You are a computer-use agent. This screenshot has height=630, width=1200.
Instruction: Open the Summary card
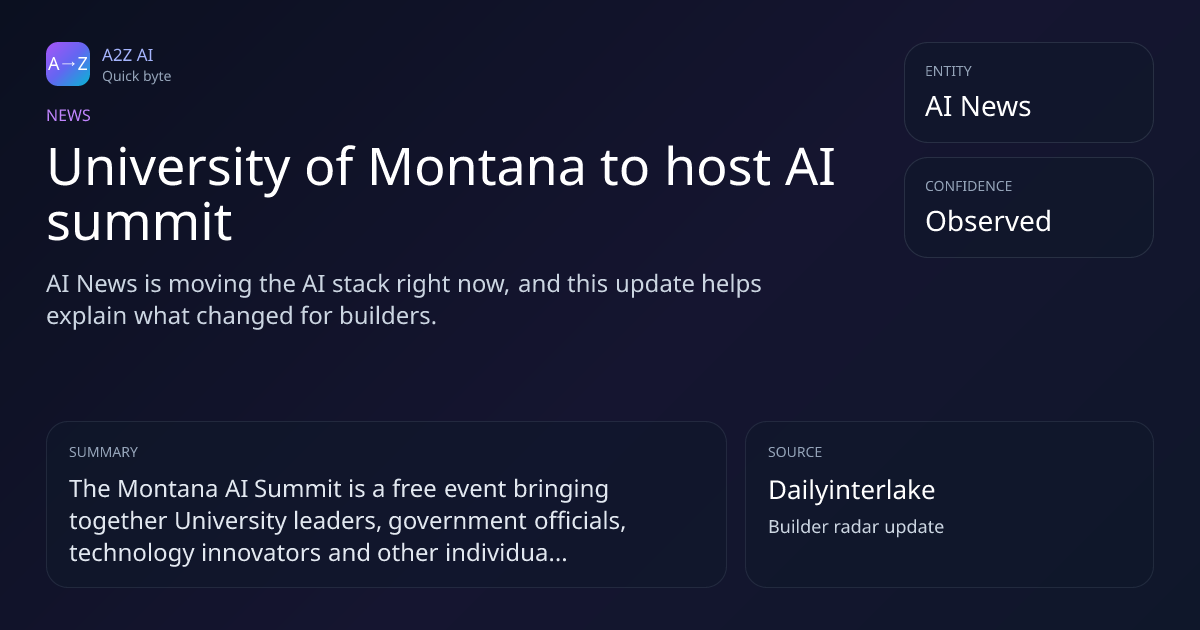point(386,504)
